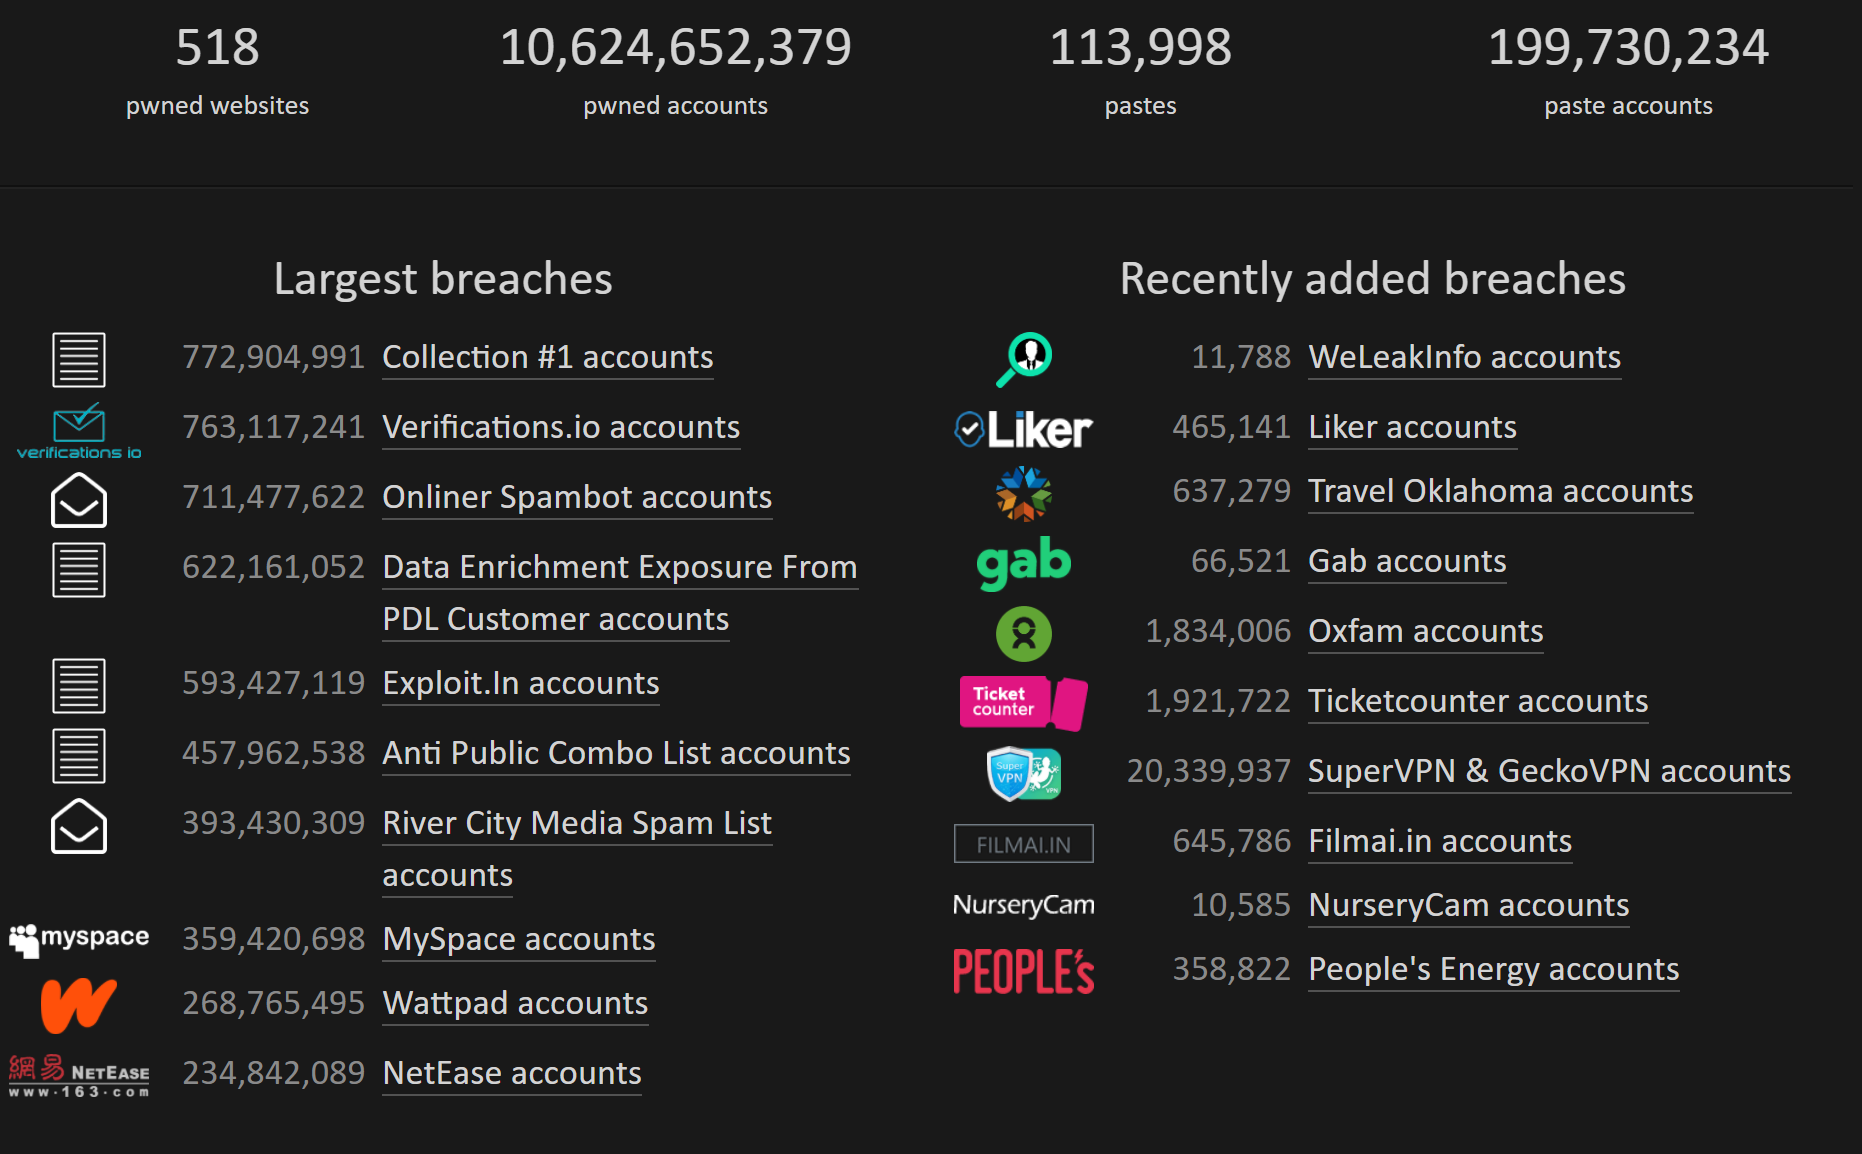Open Collection #1 accounts link
Screen dimensions: 1862x1154
point(548,357)
